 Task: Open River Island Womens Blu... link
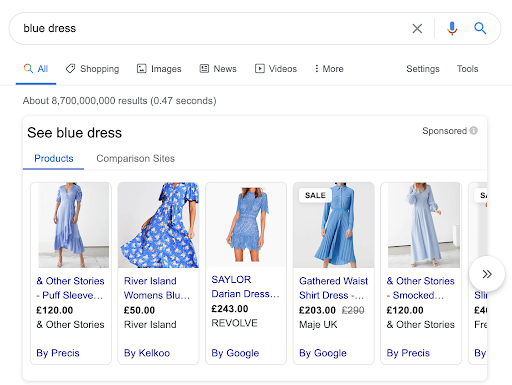tap(157, 288)
